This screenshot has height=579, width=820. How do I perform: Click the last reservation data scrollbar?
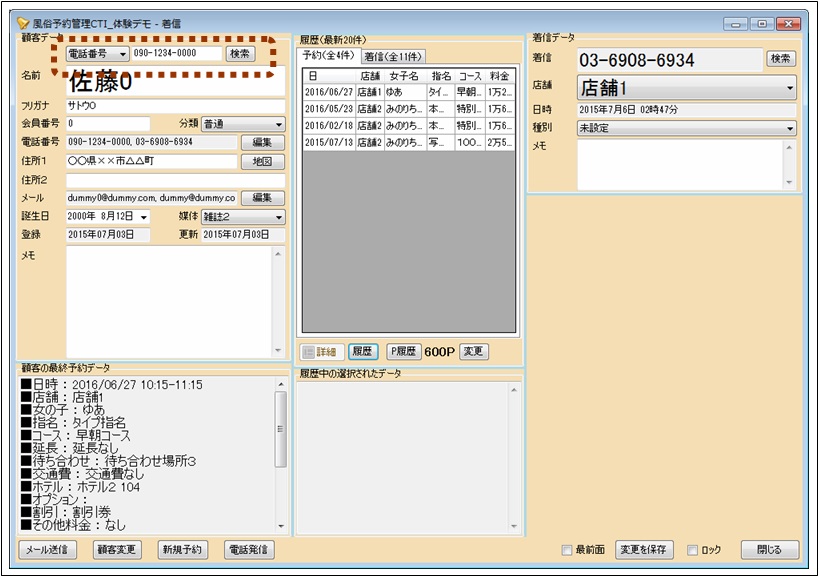tap(281, 455)
